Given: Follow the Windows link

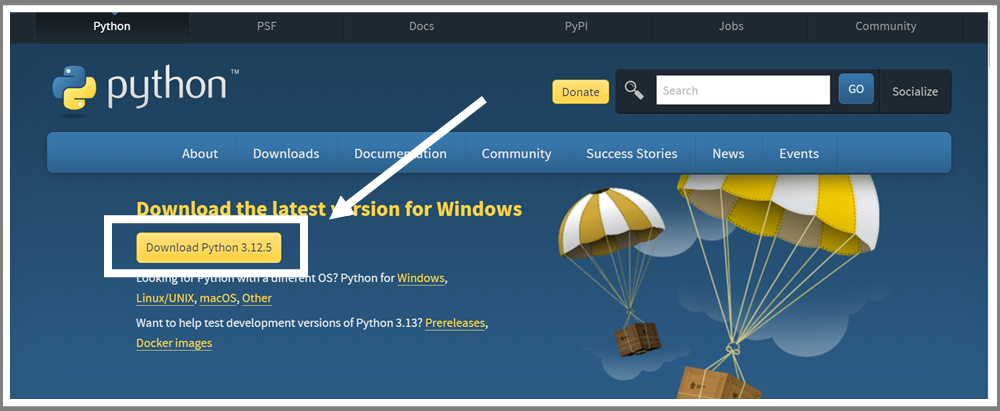Looking at the screenshot, I should [x=421, y=278].
